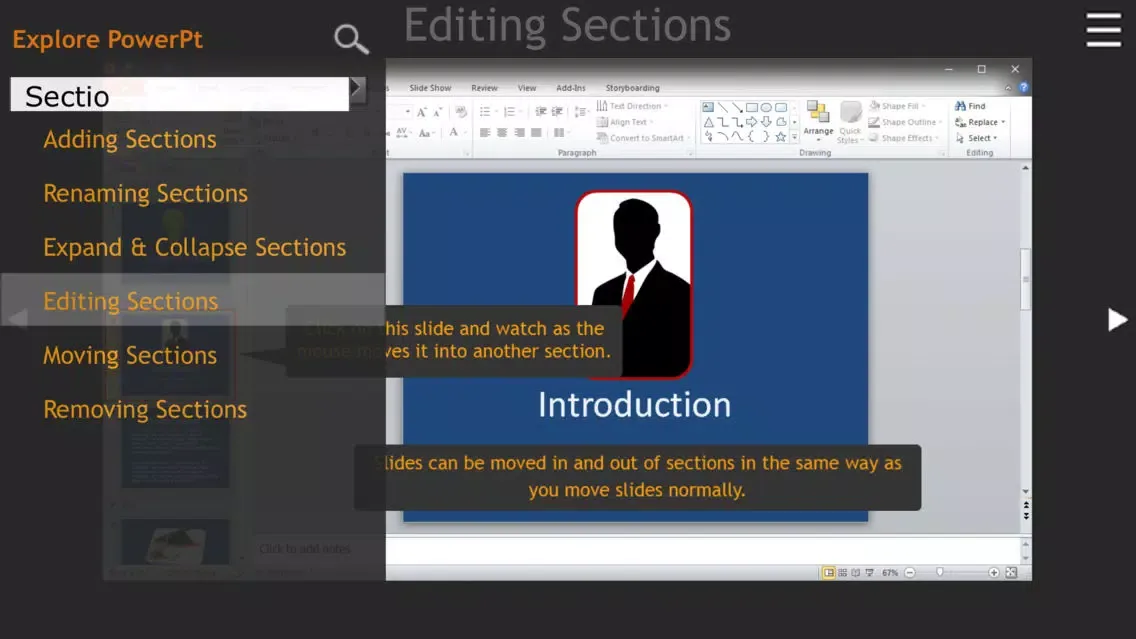This screenshot has height=639, width=1136.
Task: Switch to the Slide Show ribbon tab
Action: point(430,88)
